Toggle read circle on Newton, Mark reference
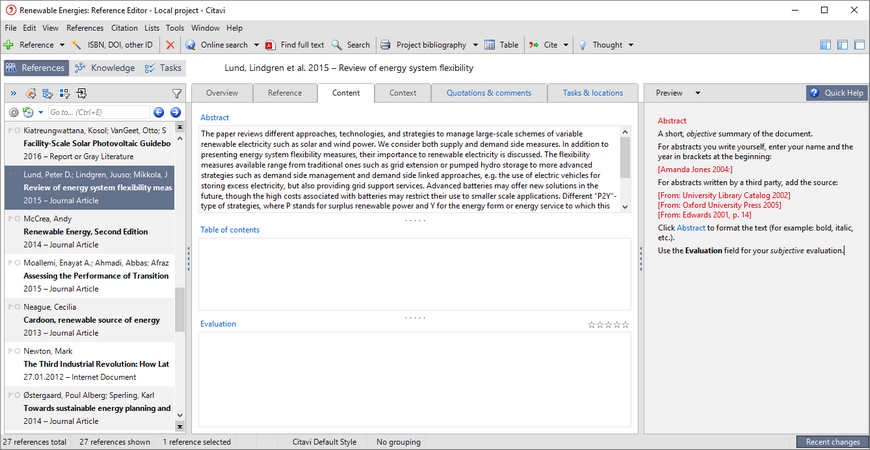870x450 pixels. tap(18, 351)
